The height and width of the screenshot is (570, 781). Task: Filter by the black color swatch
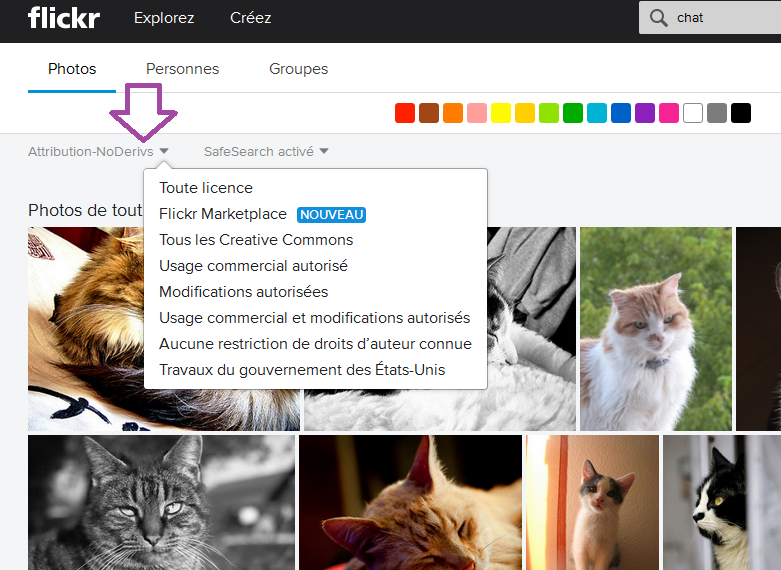[741, 113]
